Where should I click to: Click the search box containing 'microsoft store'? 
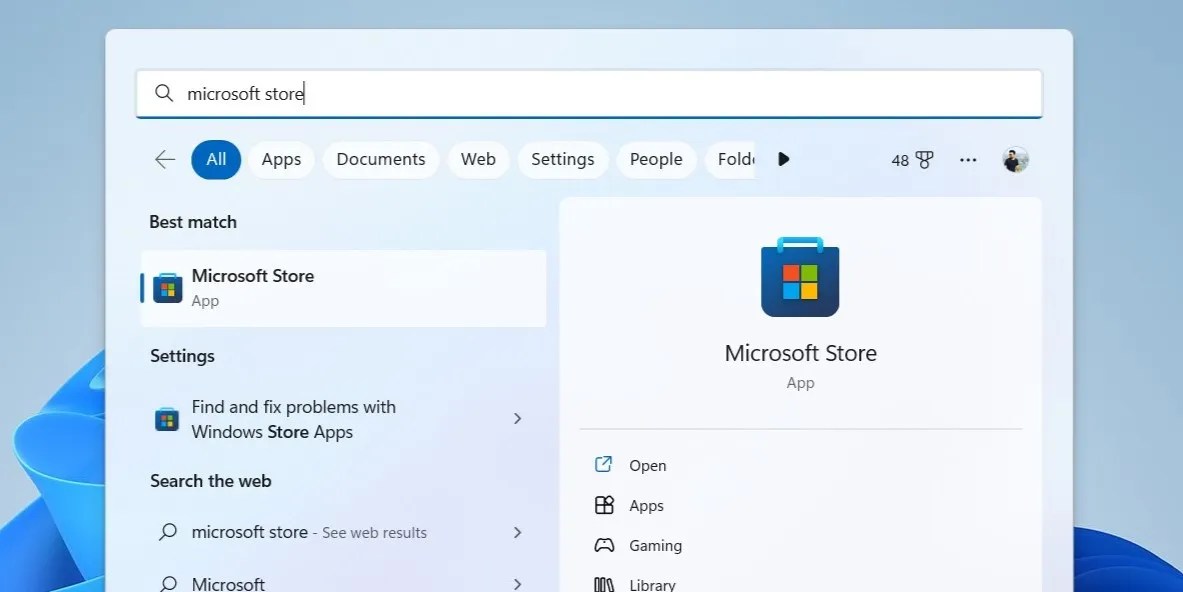pos(588,94)
